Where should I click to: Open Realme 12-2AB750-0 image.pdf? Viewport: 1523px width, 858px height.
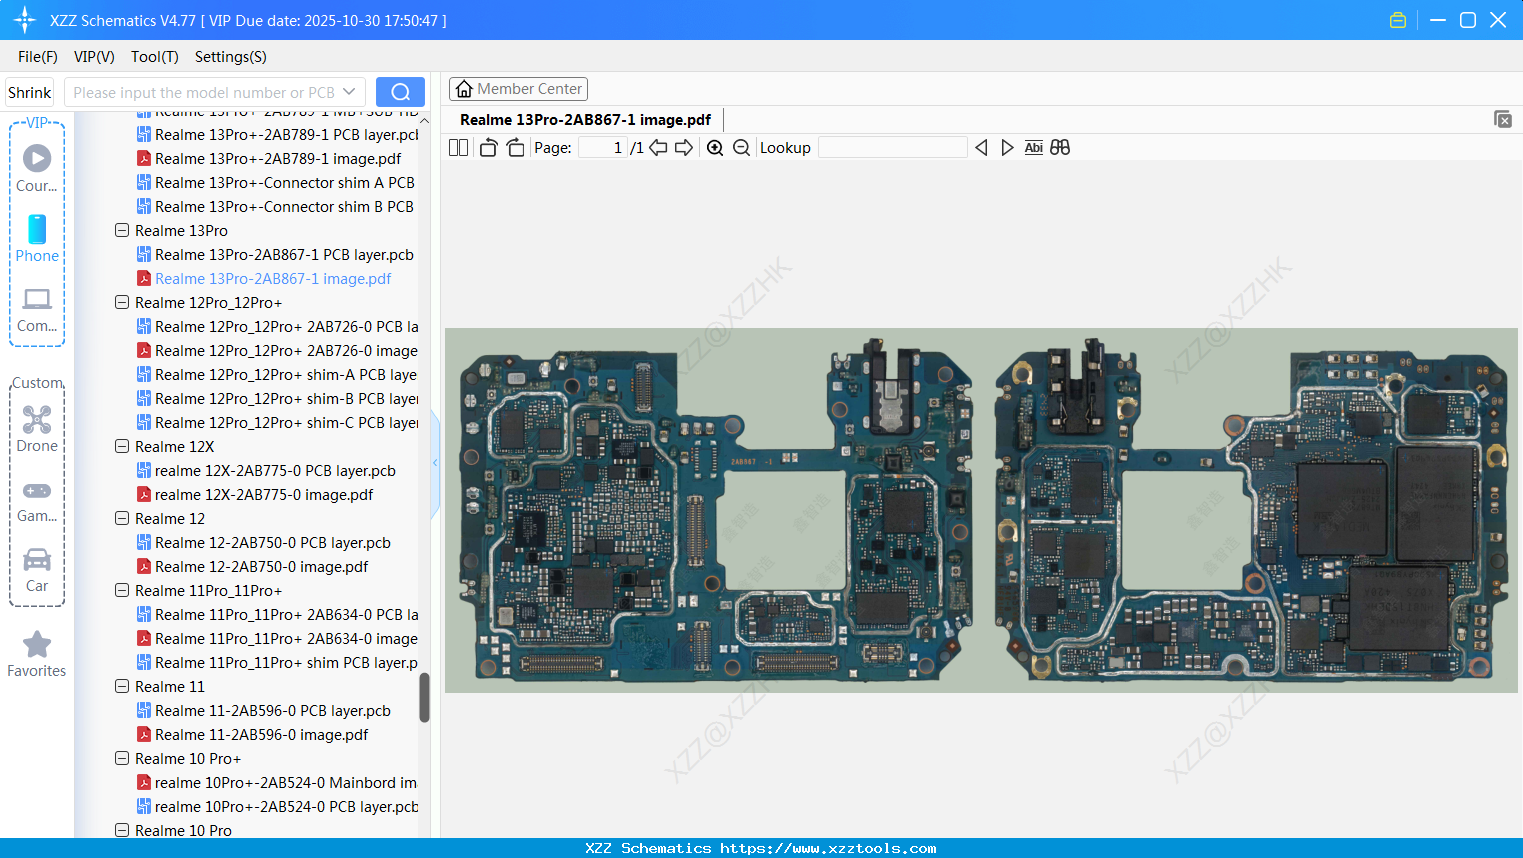tap(253, 566)
